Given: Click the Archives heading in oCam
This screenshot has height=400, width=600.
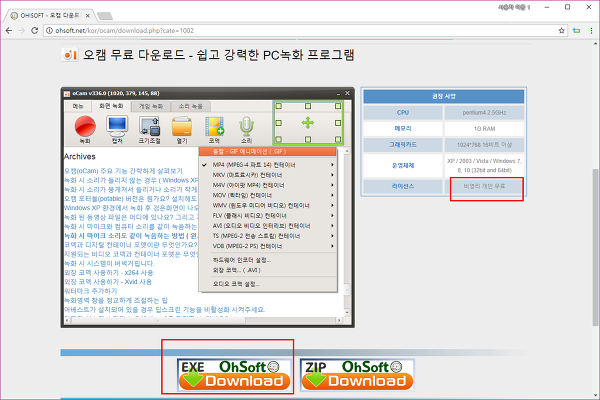Looking at the screenshot, I should click(80, 157).
